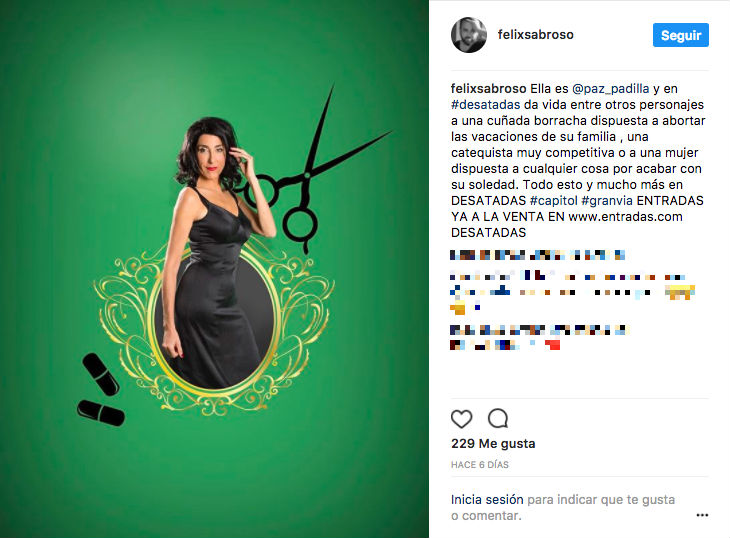
Task: Click the Inicia sesión login link
Action: 487,499
